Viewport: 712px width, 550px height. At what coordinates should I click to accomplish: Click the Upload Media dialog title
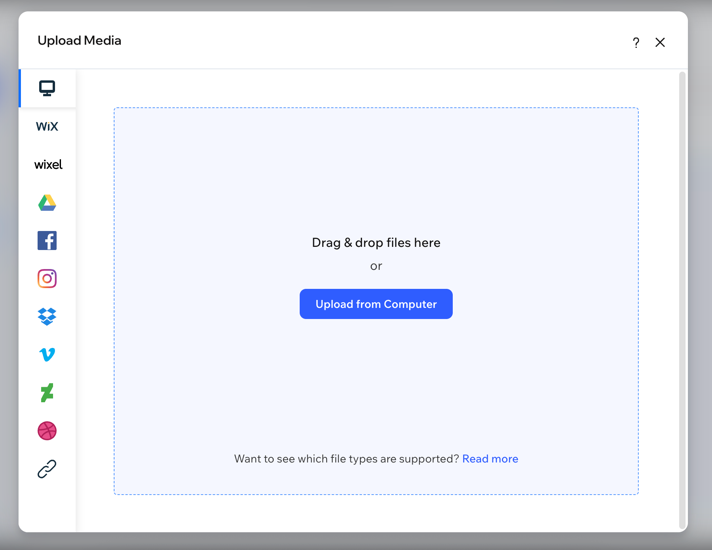[x=80, y=41]
